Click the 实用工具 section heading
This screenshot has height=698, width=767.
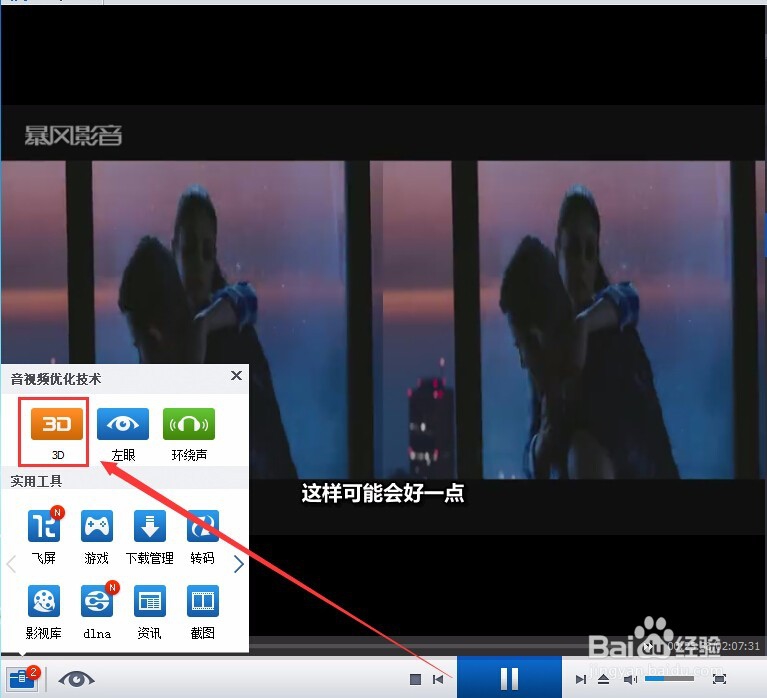tap(36, 481)
